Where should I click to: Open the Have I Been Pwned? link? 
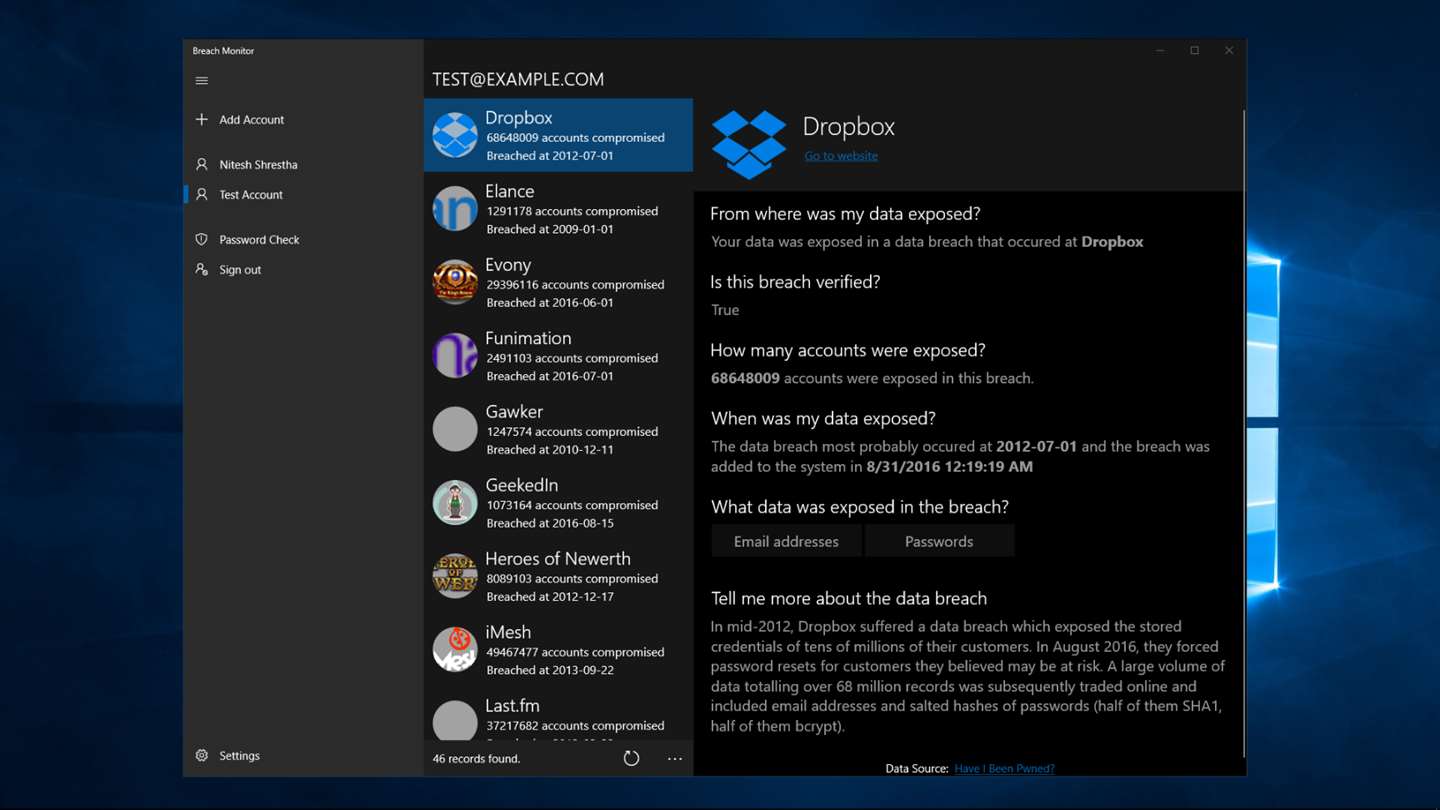[1004, 768]
